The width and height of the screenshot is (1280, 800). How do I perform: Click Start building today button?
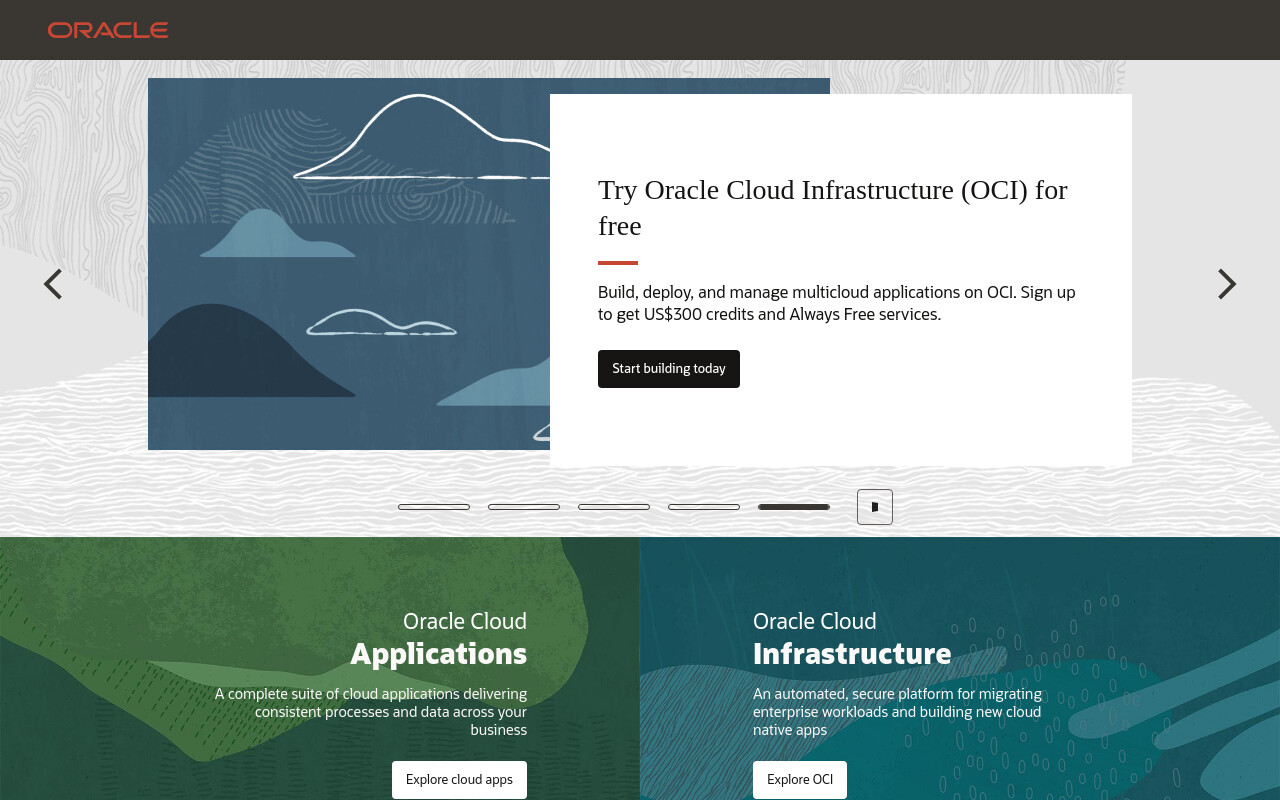(x=669, y=369)
